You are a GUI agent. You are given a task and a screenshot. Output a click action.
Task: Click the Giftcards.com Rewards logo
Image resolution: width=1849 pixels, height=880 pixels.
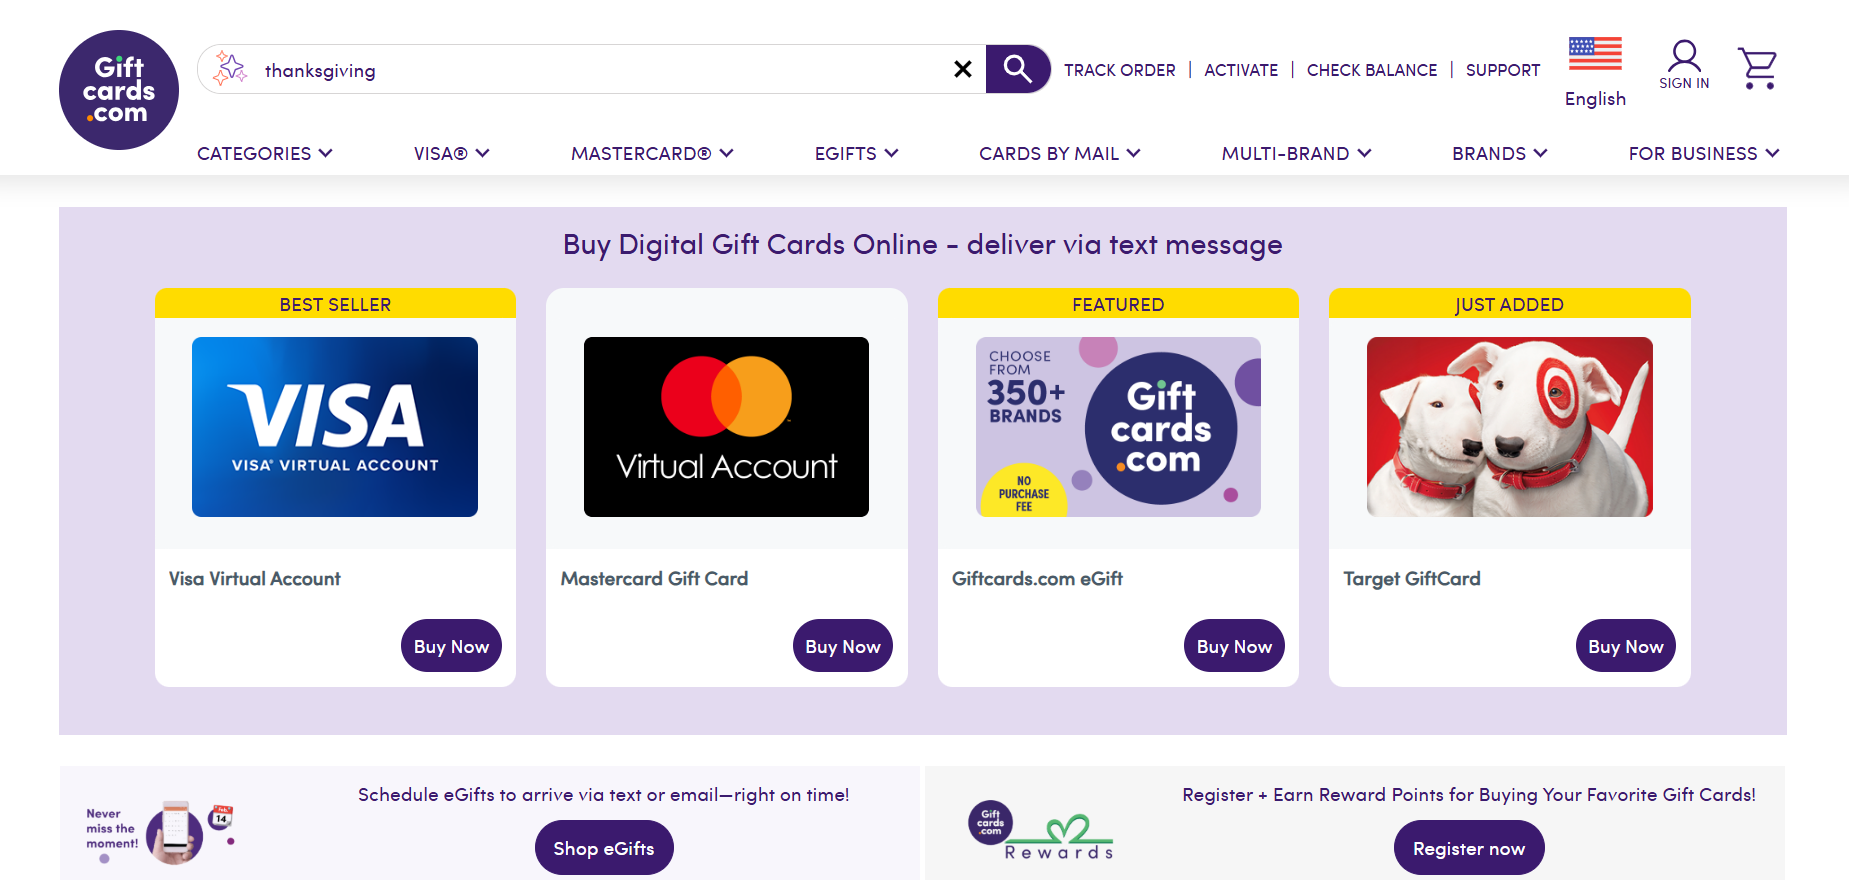pyautogui.click(x=1041, y=831)
